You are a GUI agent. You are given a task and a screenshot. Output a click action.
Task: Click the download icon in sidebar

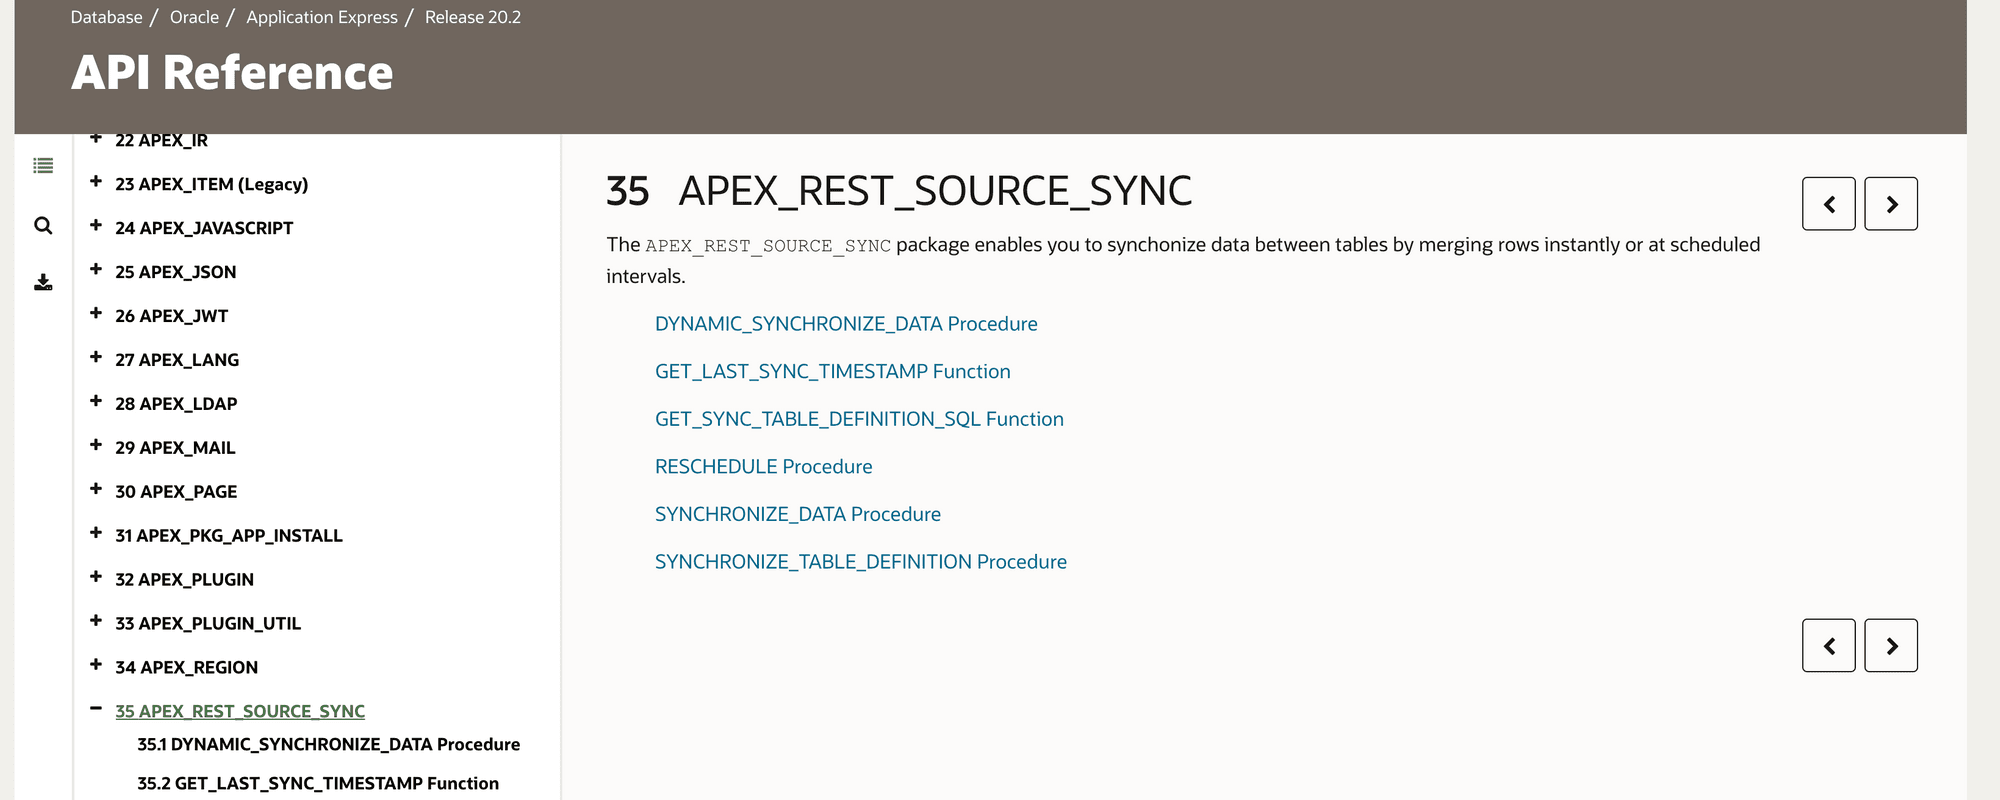tap(43, 283)
